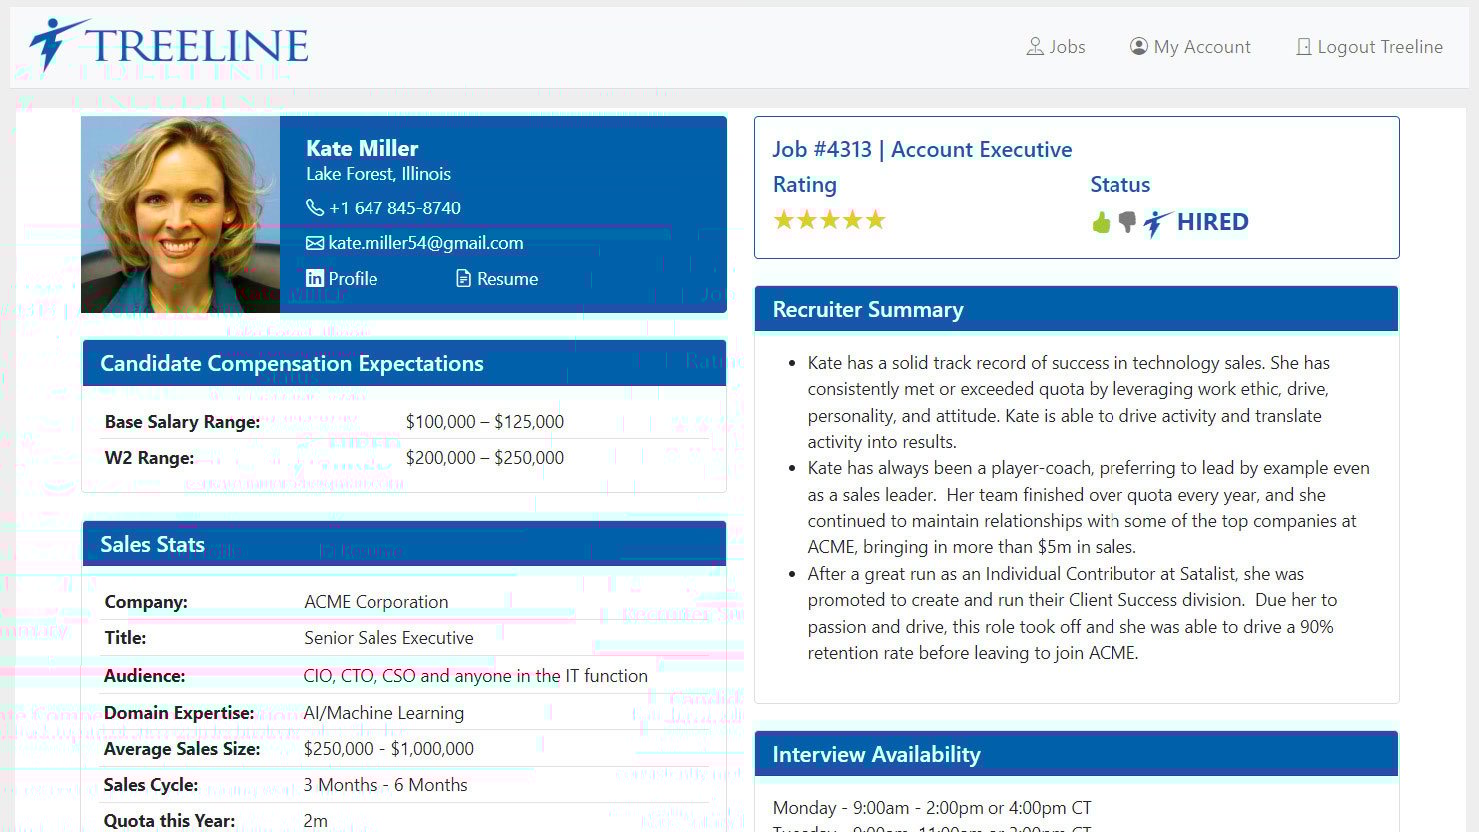Click the Rating label
Viewport: 1479px width, 832px height.
pos(805,185)
